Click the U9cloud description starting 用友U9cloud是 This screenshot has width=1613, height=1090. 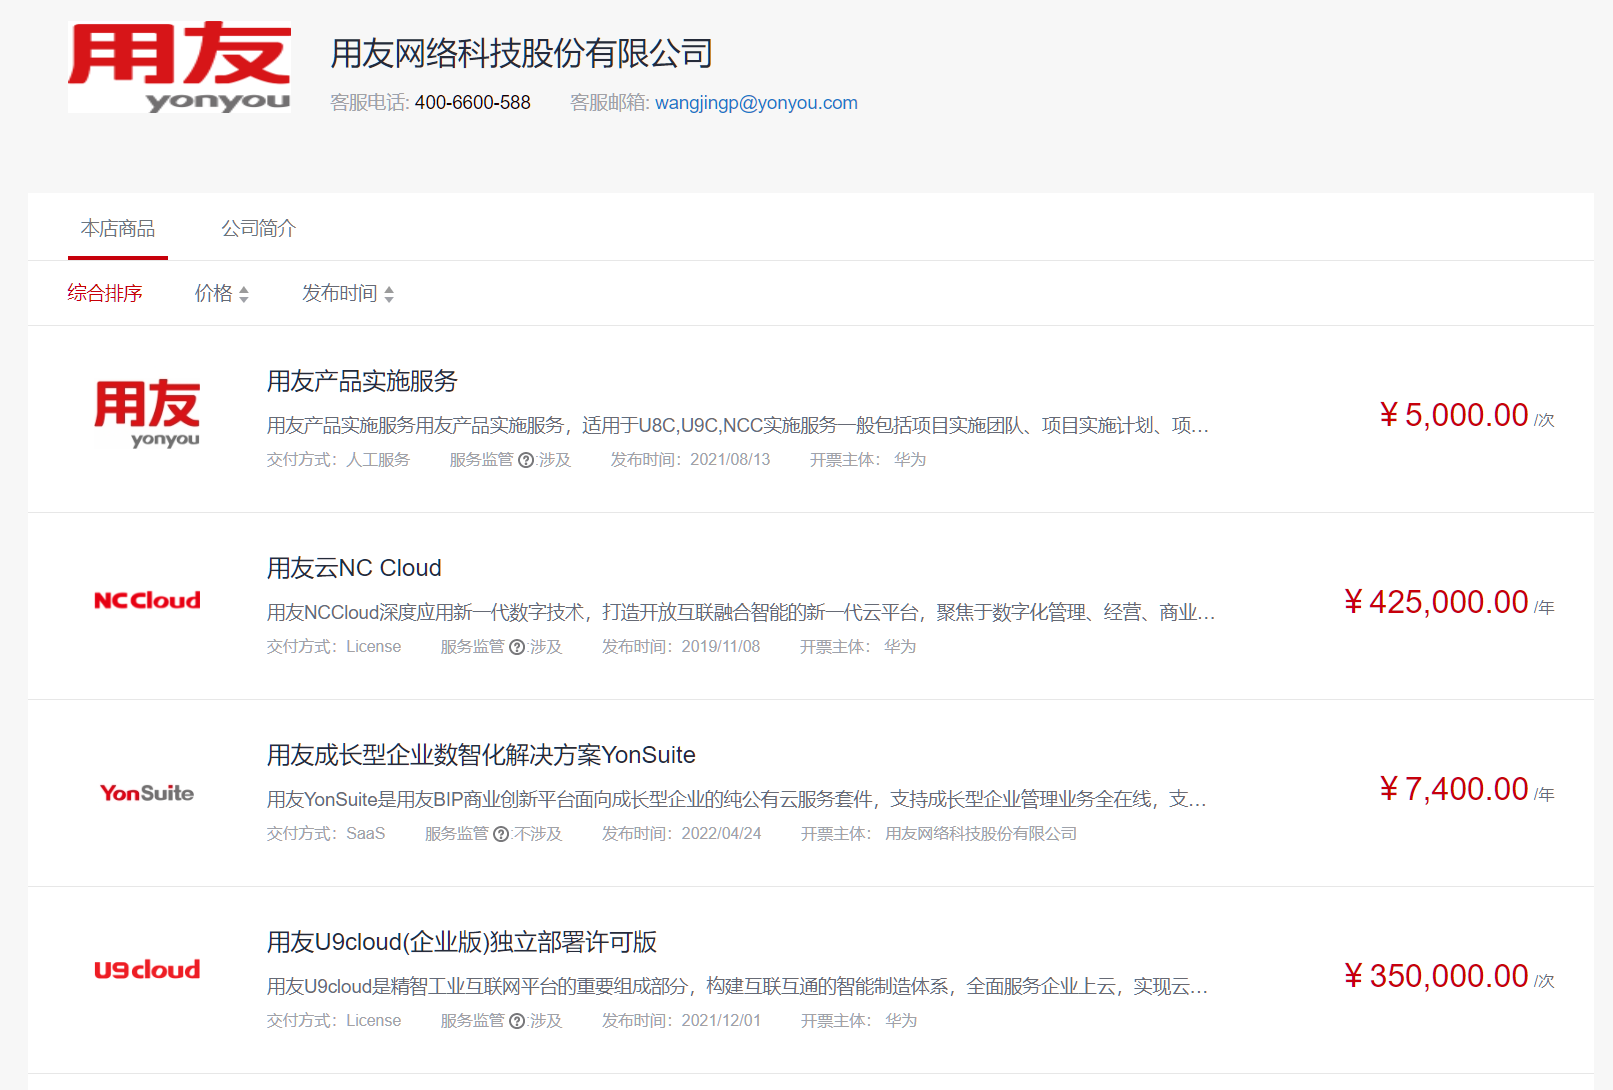pos(738,987)
